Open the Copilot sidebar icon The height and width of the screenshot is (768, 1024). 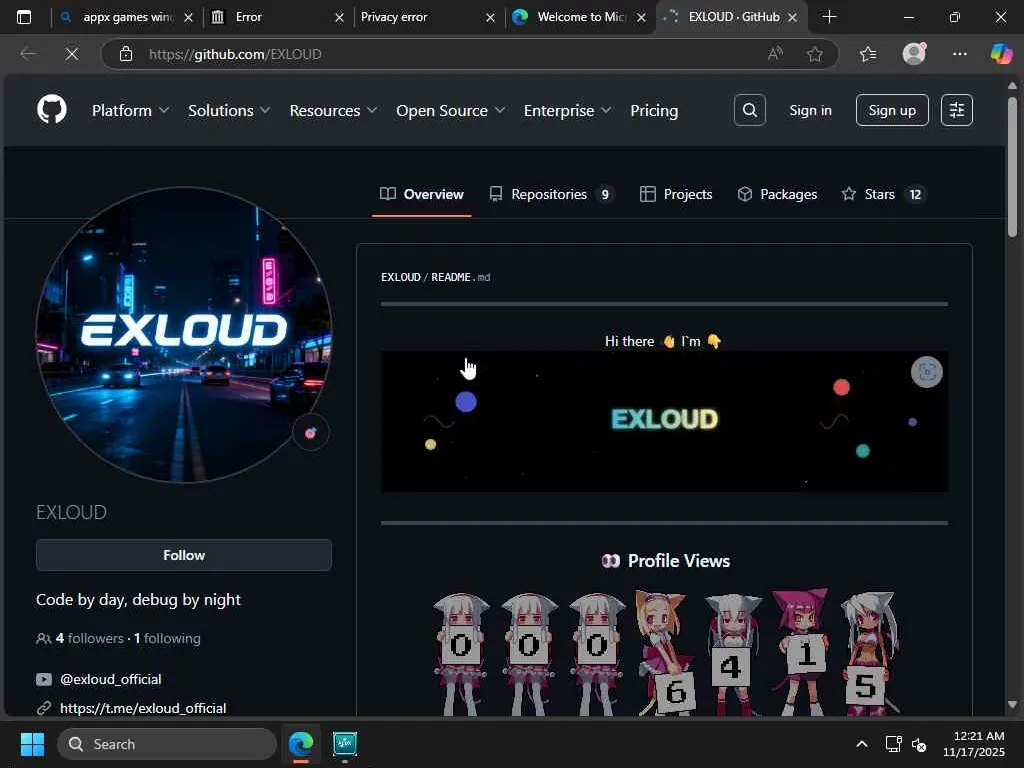click(x=1001, y=54)
